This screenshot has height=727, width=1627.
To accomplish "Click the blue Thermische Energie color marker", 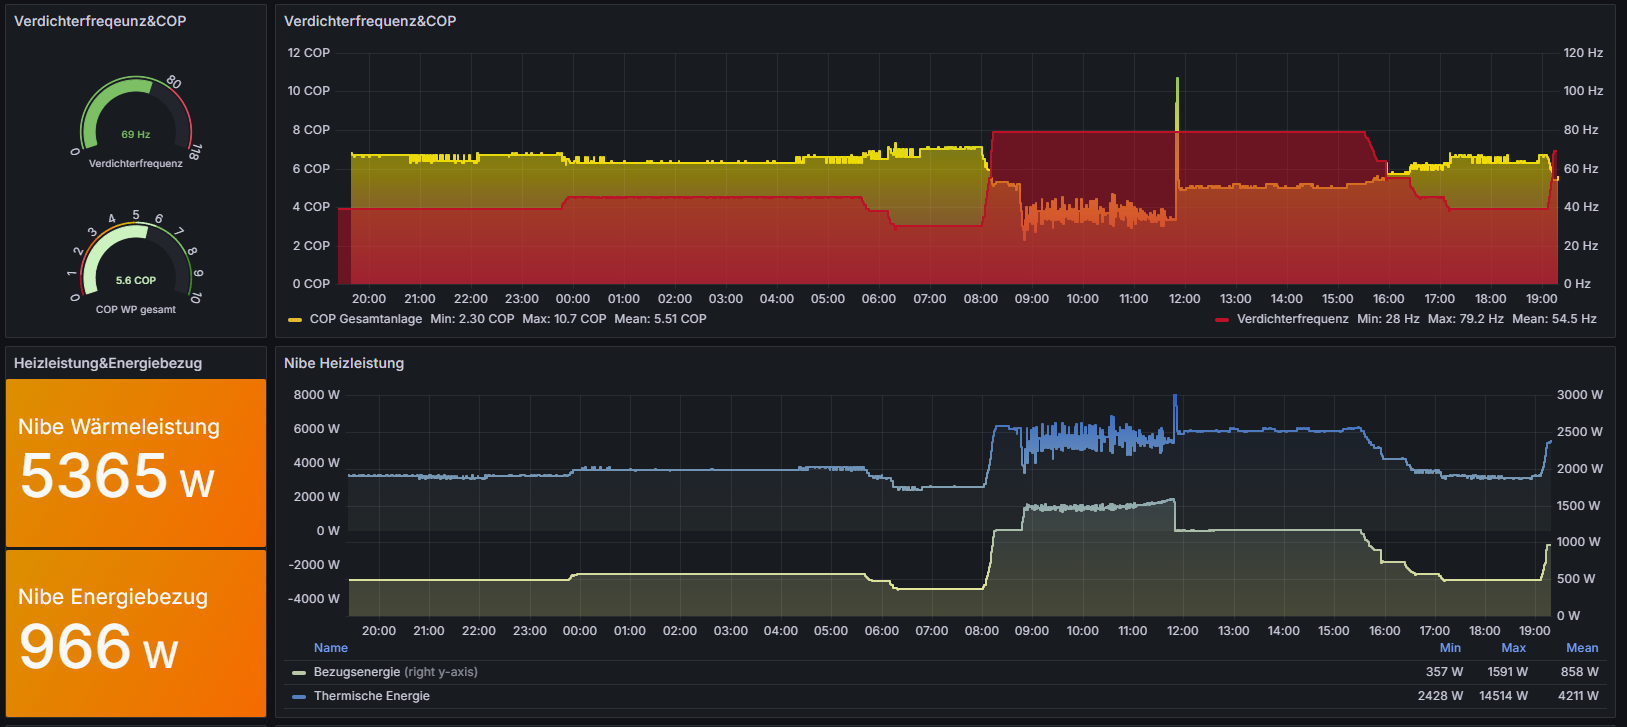I will coord(299,697).
